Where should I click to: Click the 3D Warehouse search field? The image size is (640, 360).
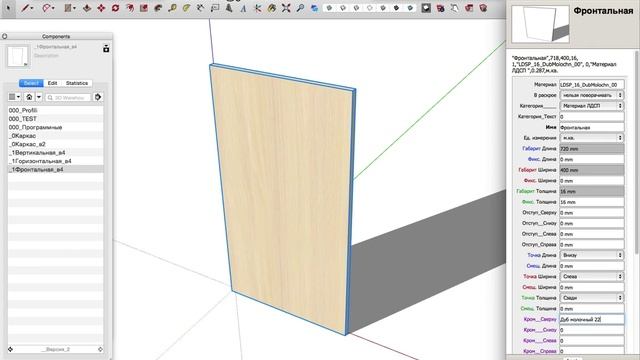[68, 98]
